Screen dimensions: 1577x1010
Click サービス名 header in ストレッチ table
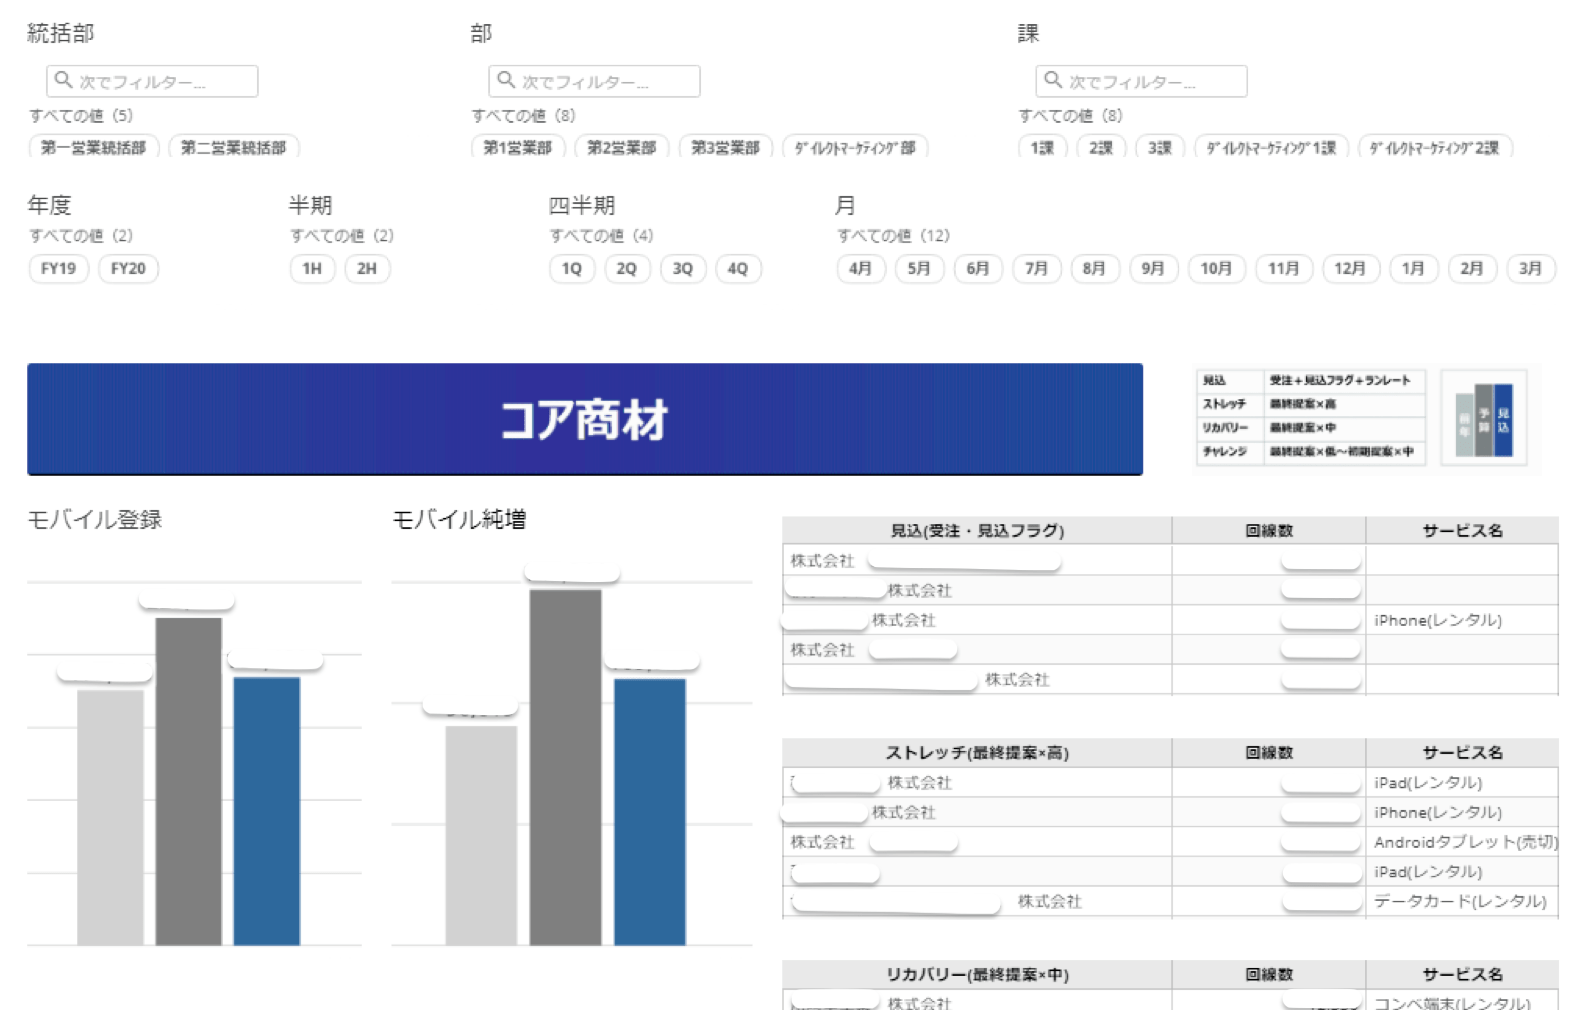coord(1462,752)
